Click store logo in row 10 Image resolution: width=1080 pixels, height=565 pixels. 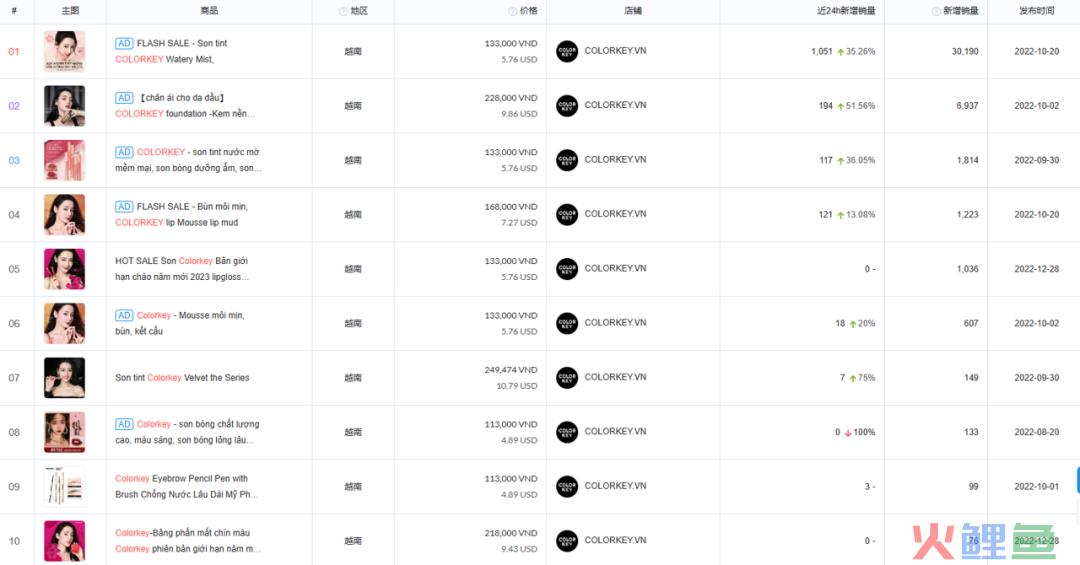coord(567,541)
